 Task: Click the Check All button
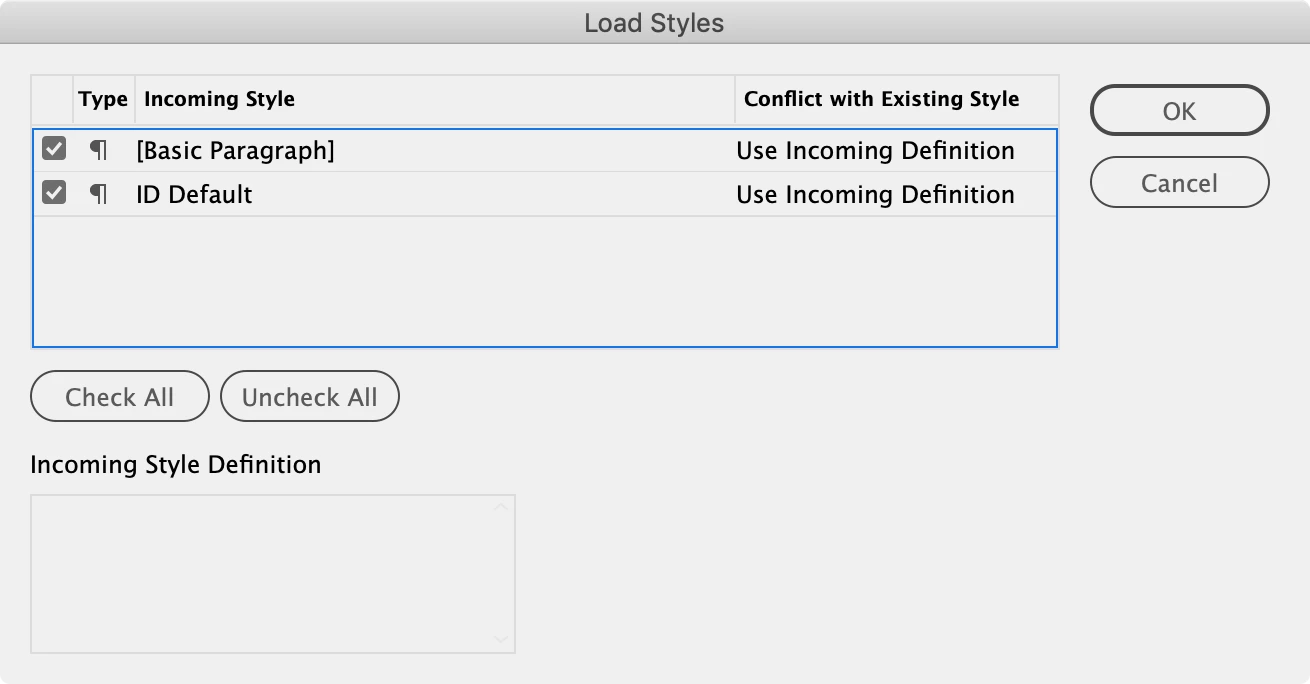tap(120, 397)
